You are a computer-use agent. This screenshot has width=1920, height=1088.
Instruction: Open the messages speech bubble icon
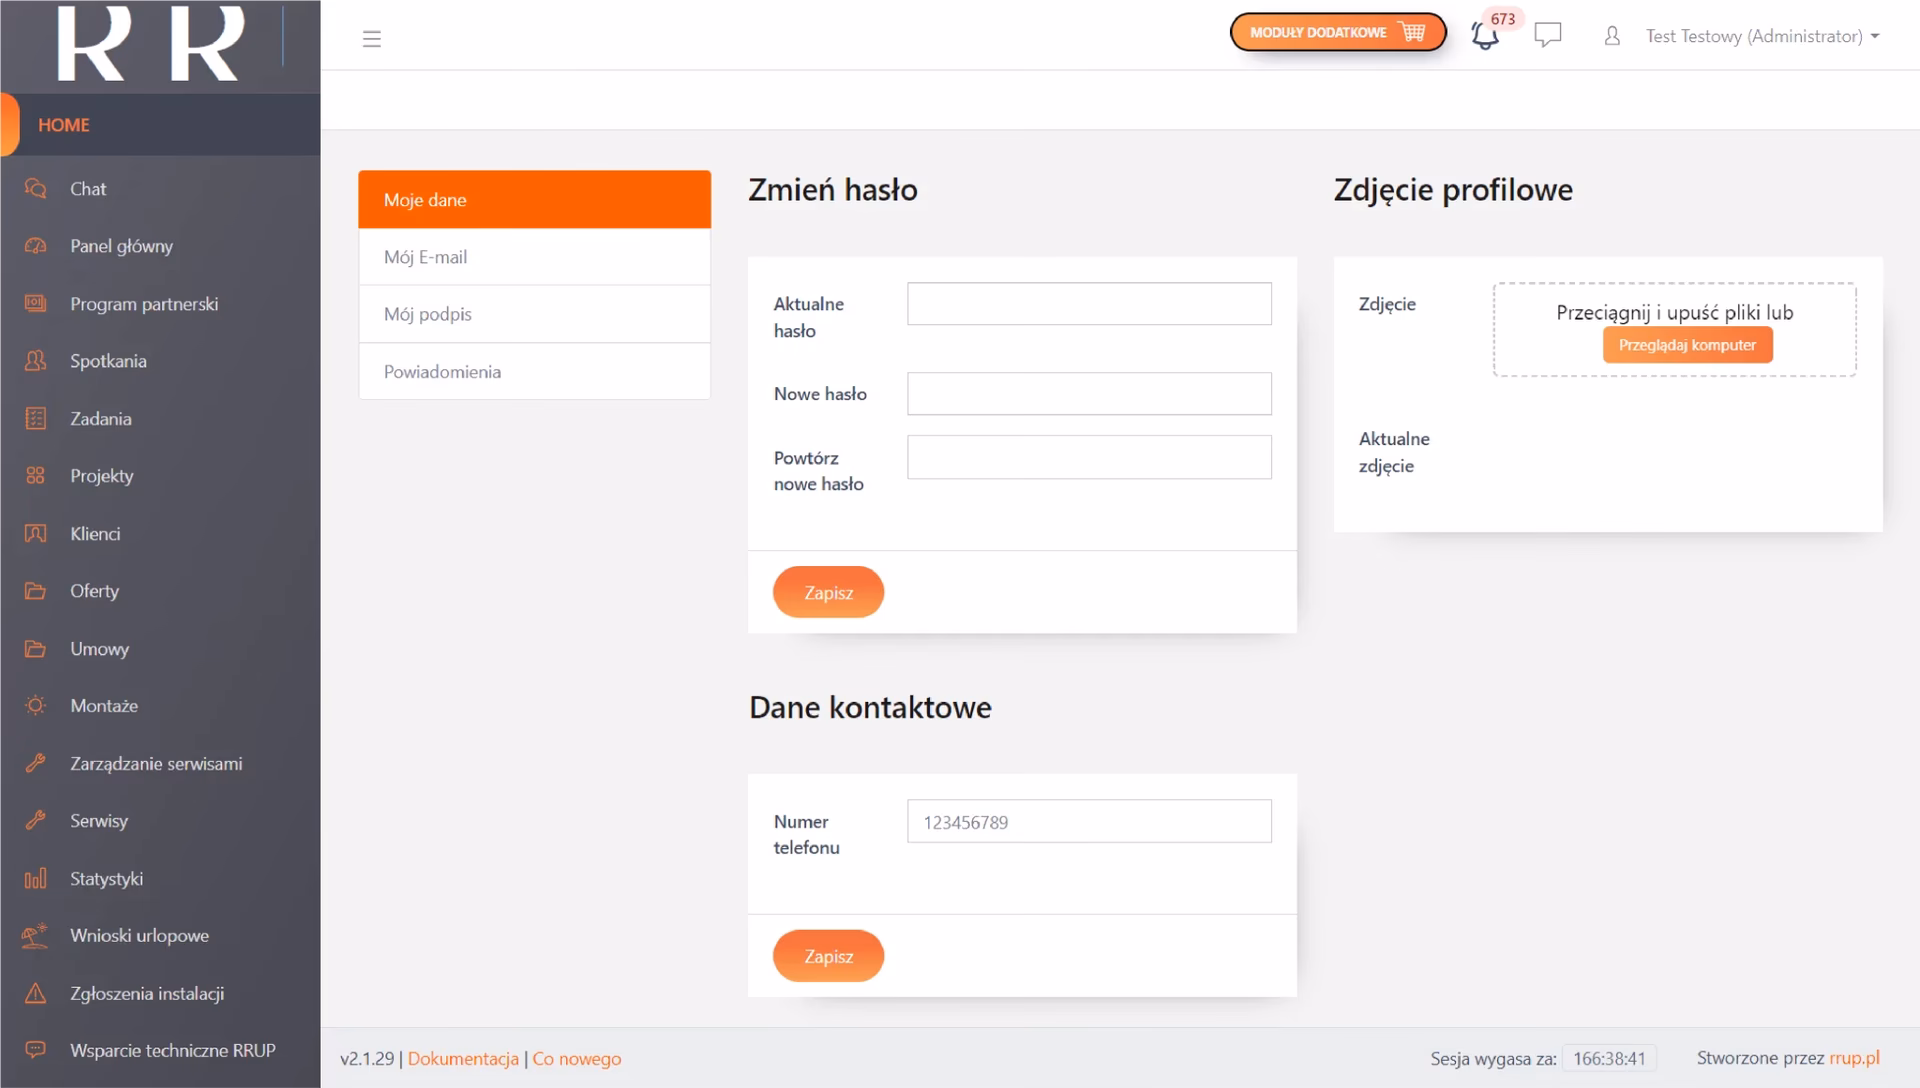(1548, 35)
